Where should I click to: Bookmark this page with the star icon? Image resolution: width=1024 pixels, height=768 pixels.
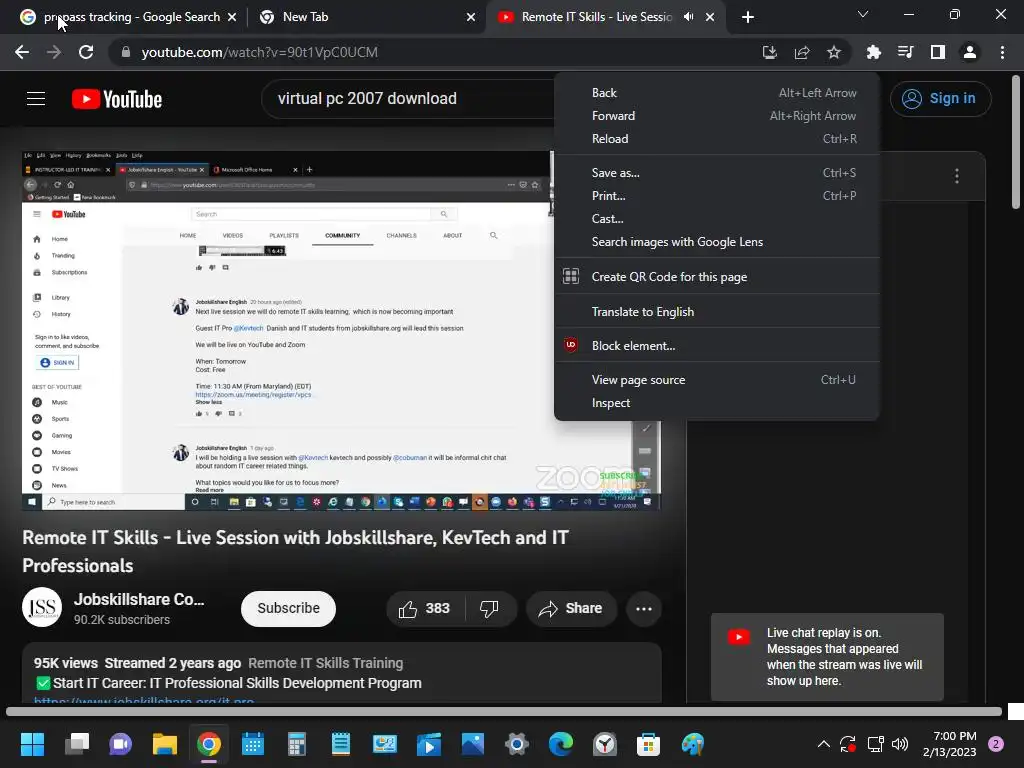point(834,52)
